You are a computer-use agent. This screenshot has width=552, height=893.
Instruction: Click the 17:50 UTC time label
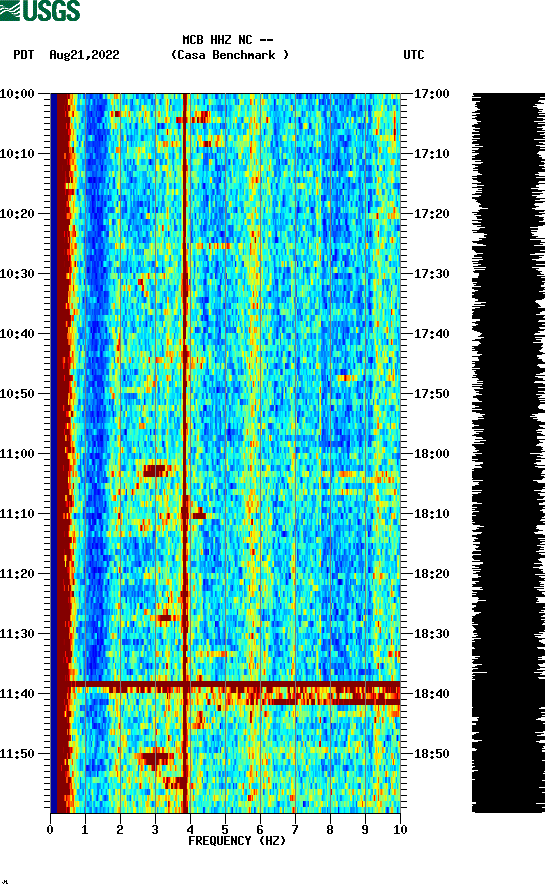pos(432,394)
